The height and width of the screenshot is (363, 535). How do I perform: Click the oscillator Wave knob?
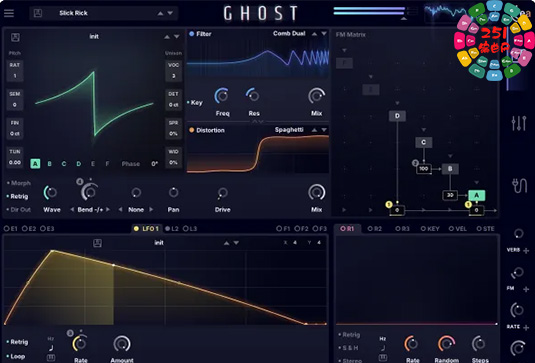click(51, 193)
